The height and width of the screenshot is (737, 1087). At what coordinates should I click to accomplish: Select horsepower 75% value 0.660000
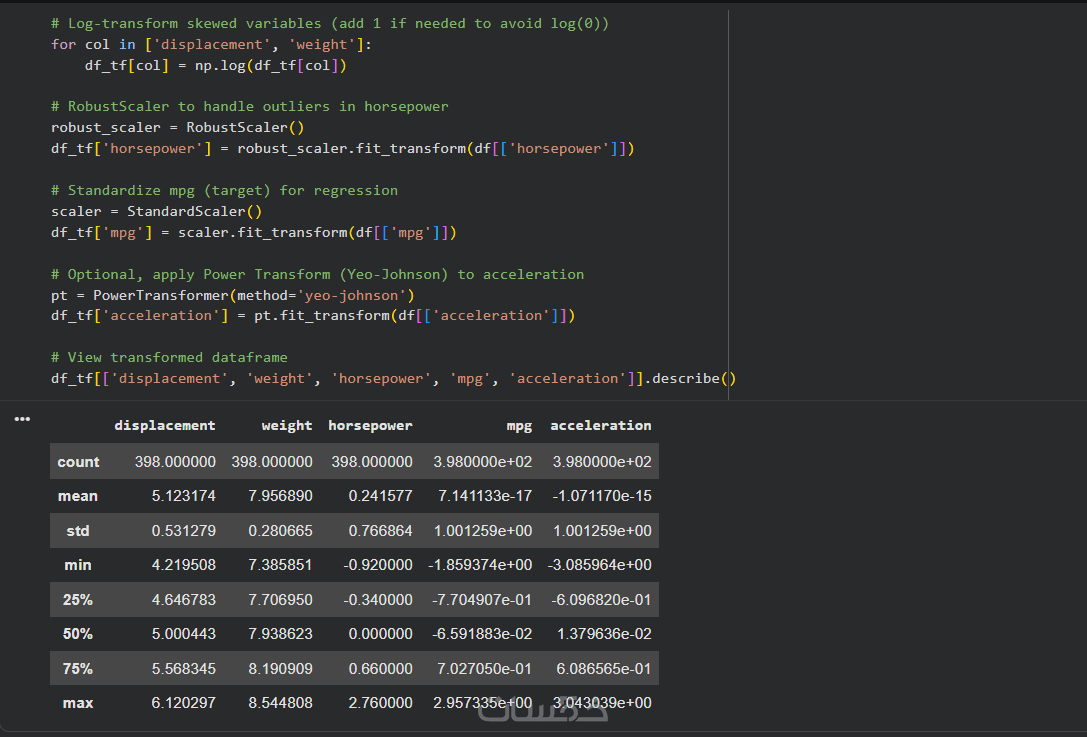(381, 668)
